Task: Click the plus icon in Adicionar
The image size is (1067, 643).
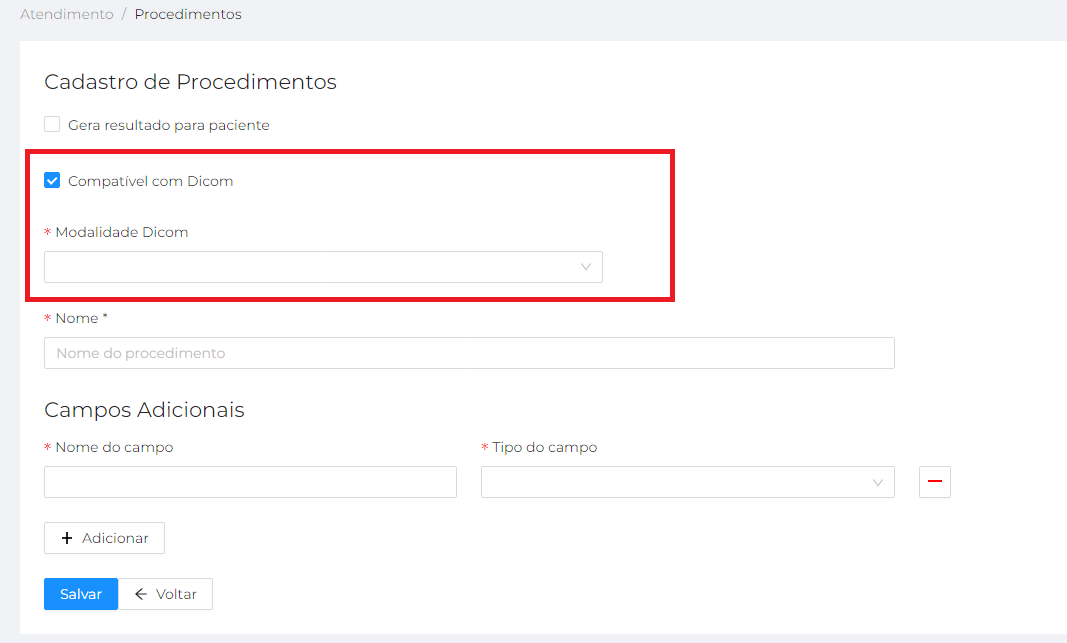Action: click(x=67, y=538)
